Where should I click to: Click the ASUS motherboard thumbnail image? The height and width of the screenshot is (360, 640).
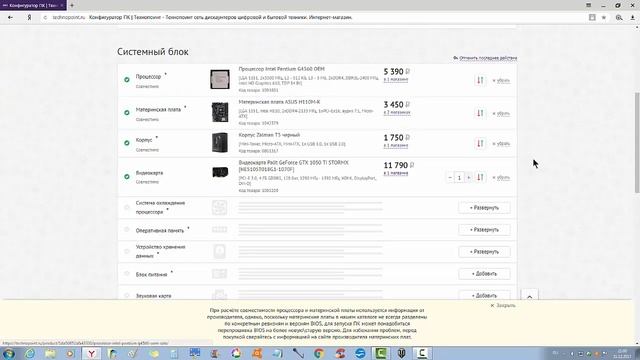220,112
